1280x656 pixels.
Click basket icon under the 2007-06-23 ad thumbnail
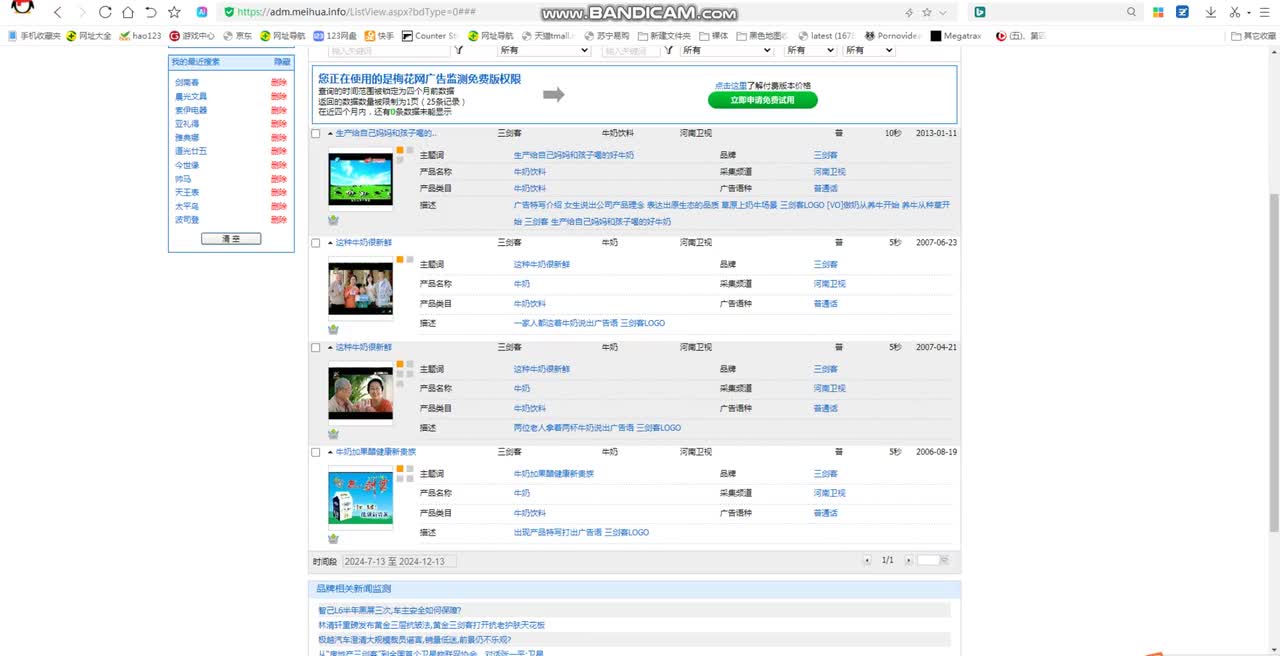pyautogui.click(x=333, y=329)
